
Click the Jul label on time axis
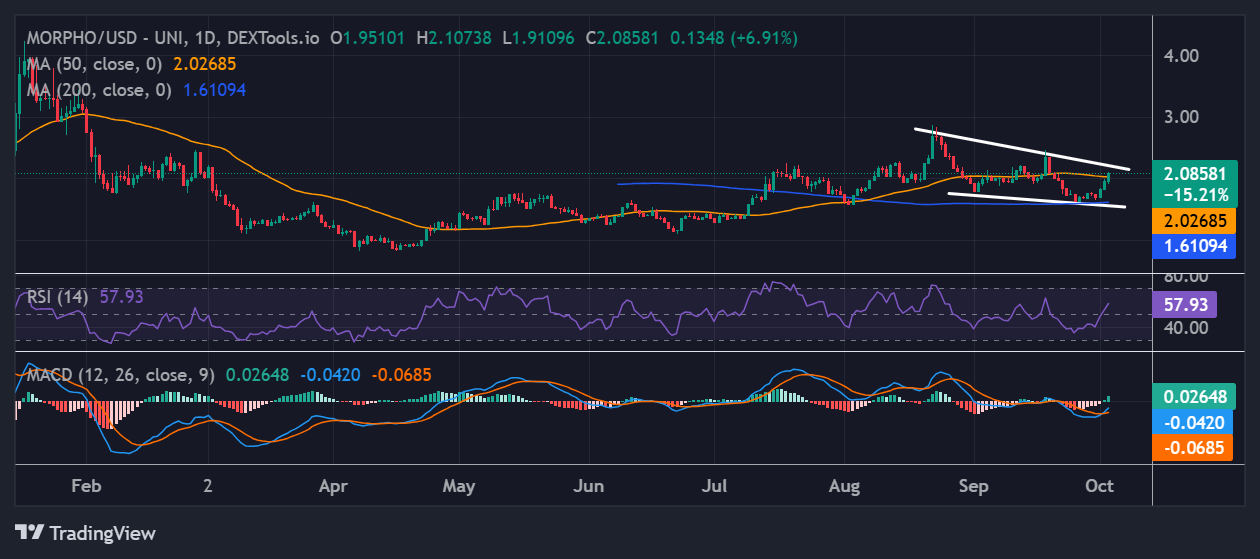(x=716, y=487)
